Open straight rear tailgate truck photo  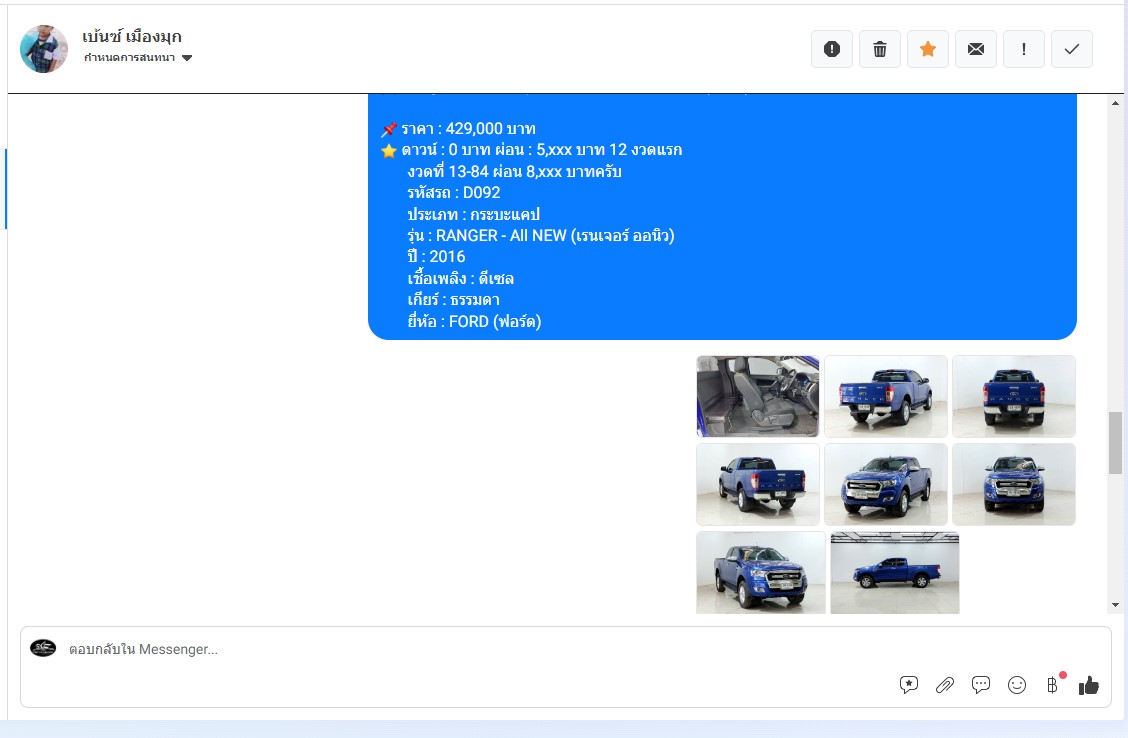coord(1014,396)
